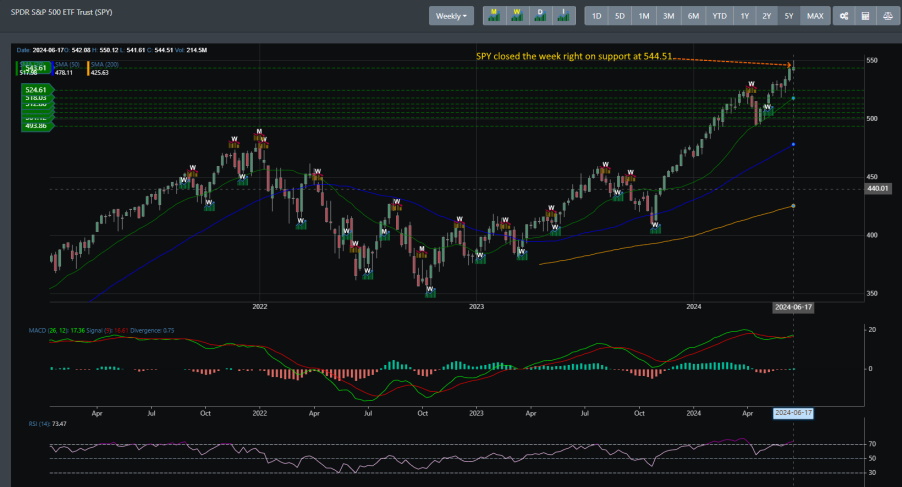Choose the 5Y range button

(789, 16)
